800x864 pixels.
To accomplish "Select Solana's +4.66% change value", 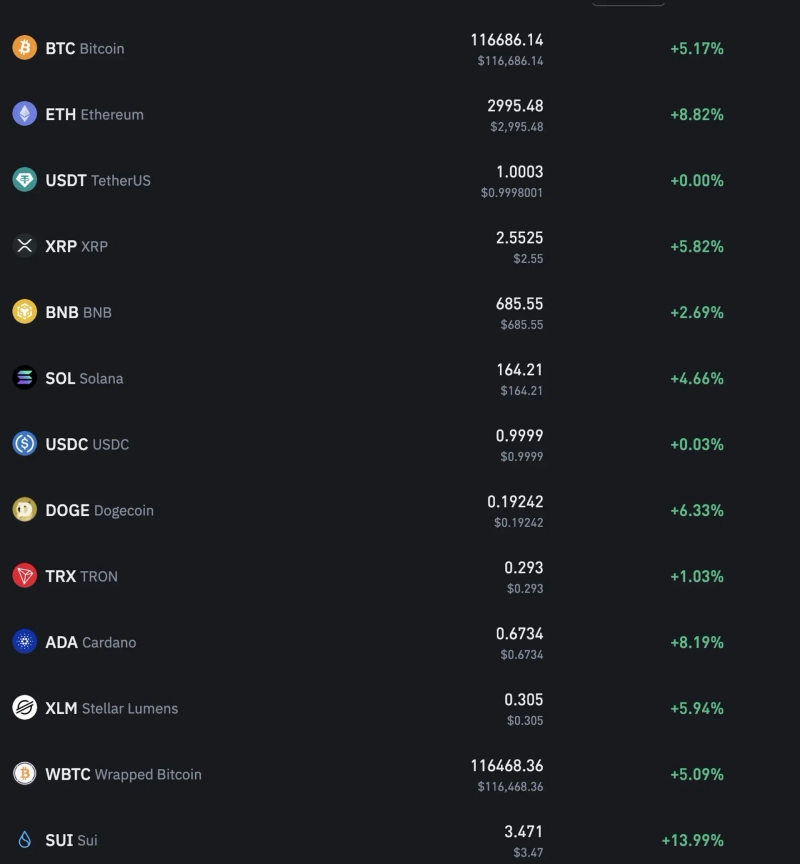I will 696,378.
